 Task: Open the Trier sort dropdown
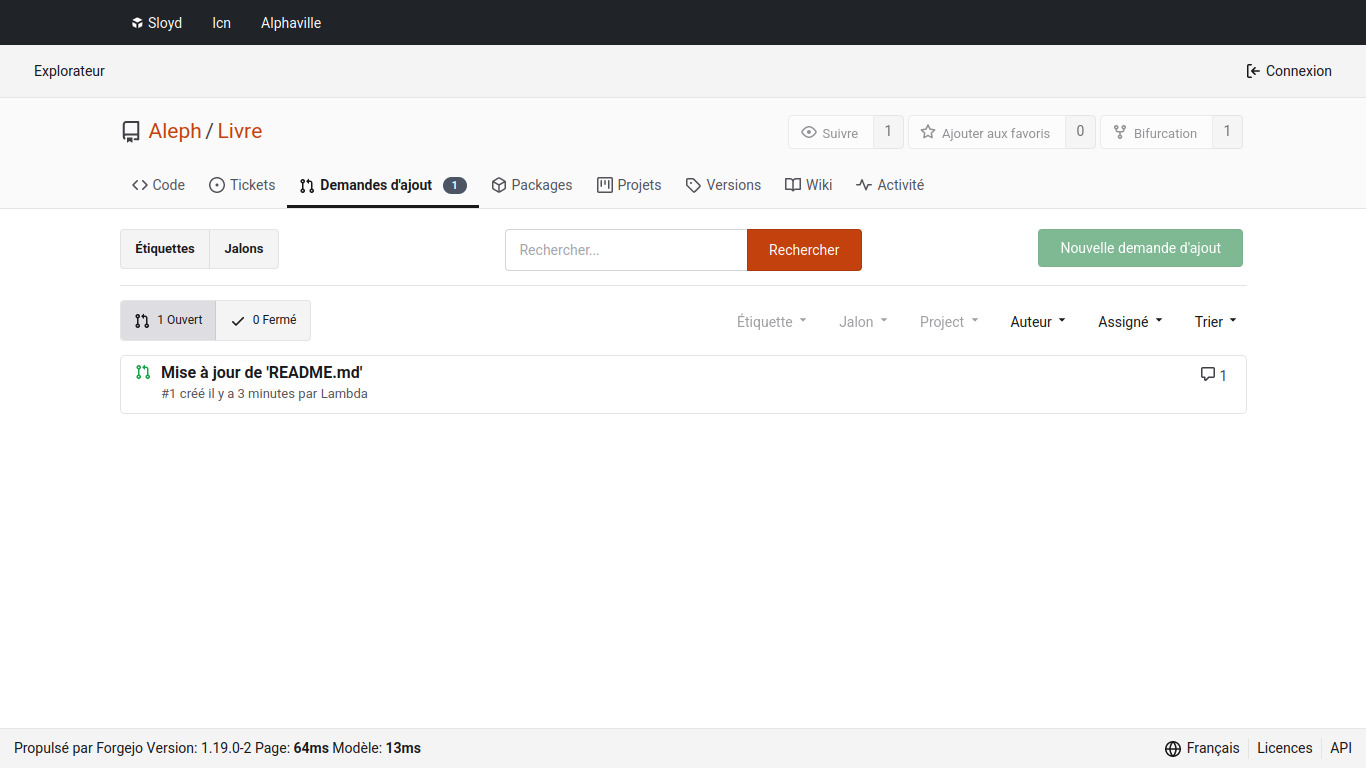click(1215, 322)
